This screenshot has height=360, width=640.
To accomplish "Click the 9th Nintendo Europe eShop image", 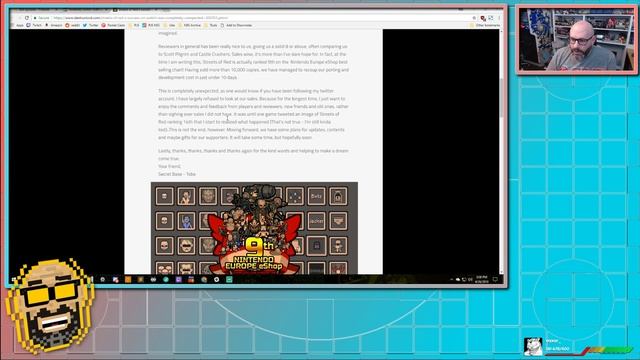I will pos(254,228).
